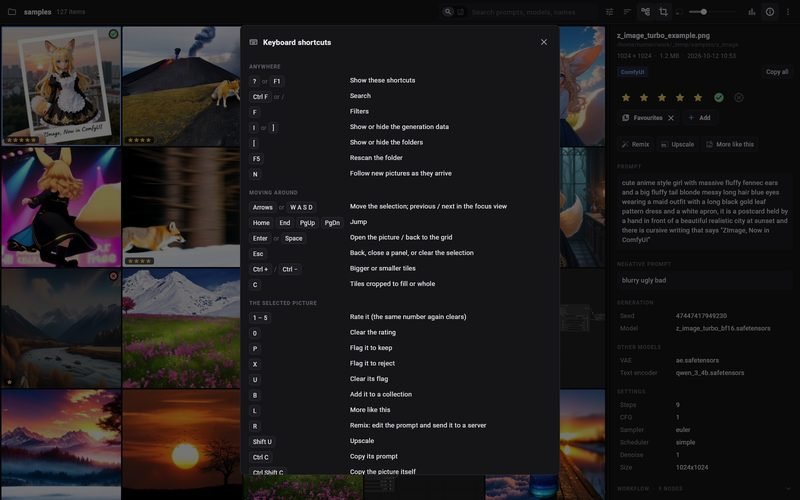Adjust the tile size slider in toolbar
800x500 pixels.
713,12
